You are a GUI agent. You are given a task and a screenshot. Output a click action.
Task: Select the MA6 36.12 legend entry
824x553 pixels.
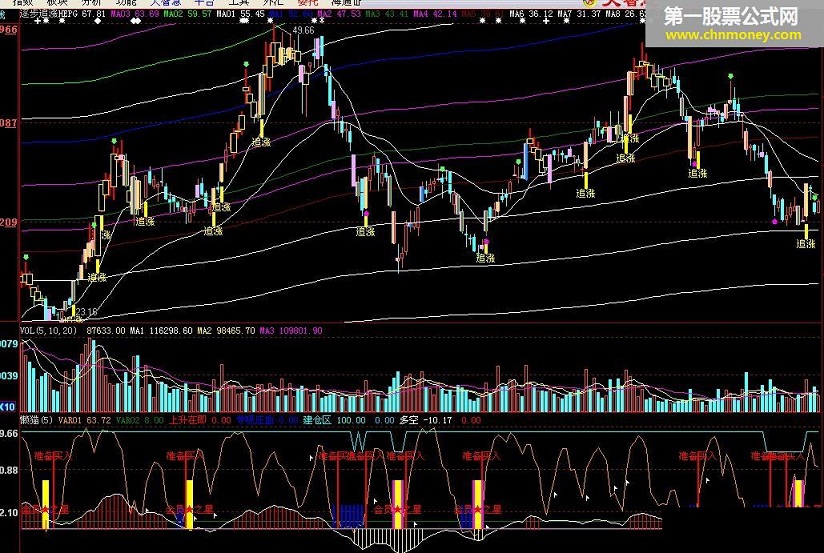click(531, 14)
